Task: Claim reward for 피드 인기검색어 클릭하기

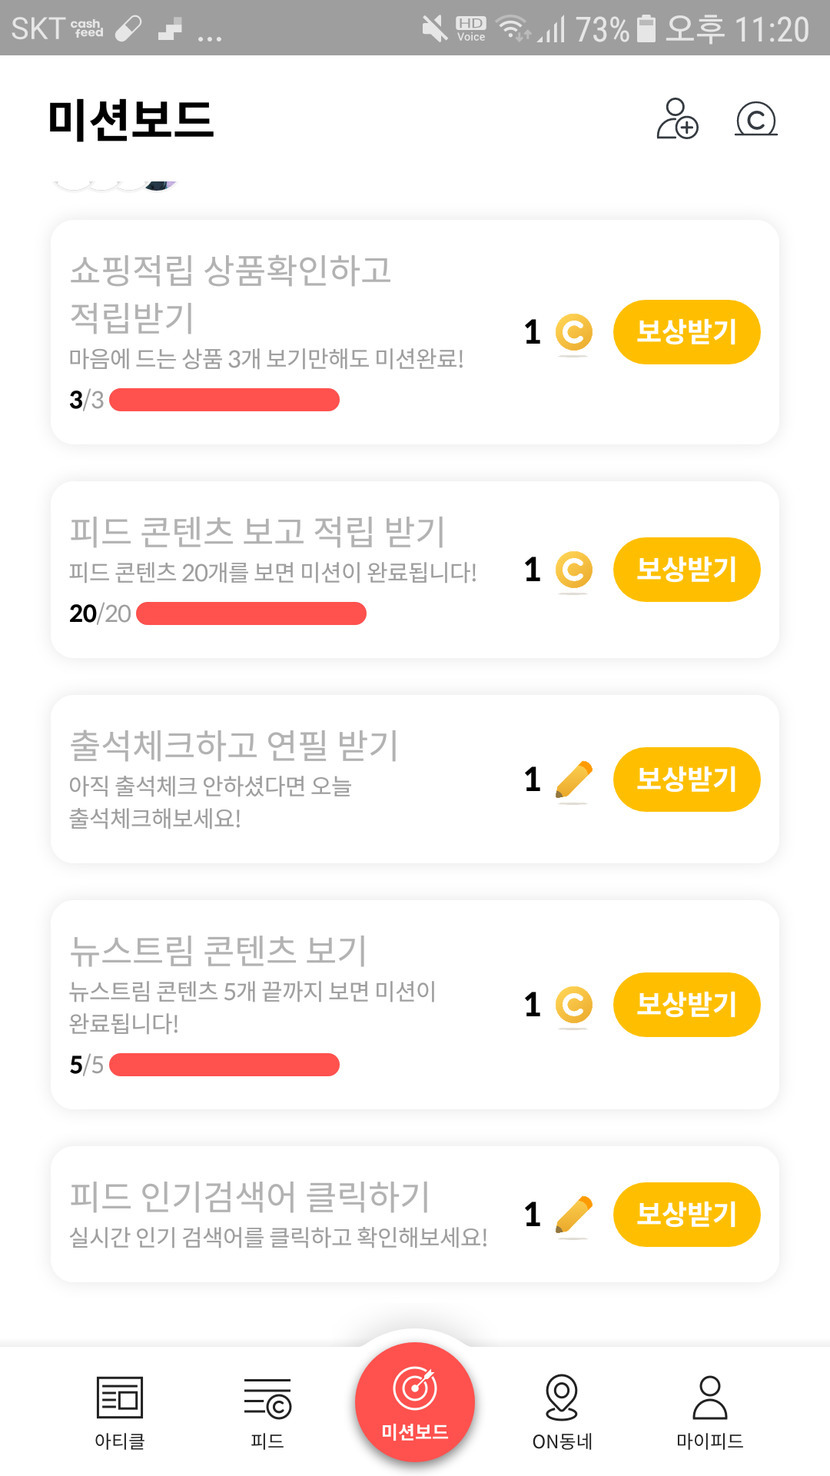Action: click(686, 1214)
